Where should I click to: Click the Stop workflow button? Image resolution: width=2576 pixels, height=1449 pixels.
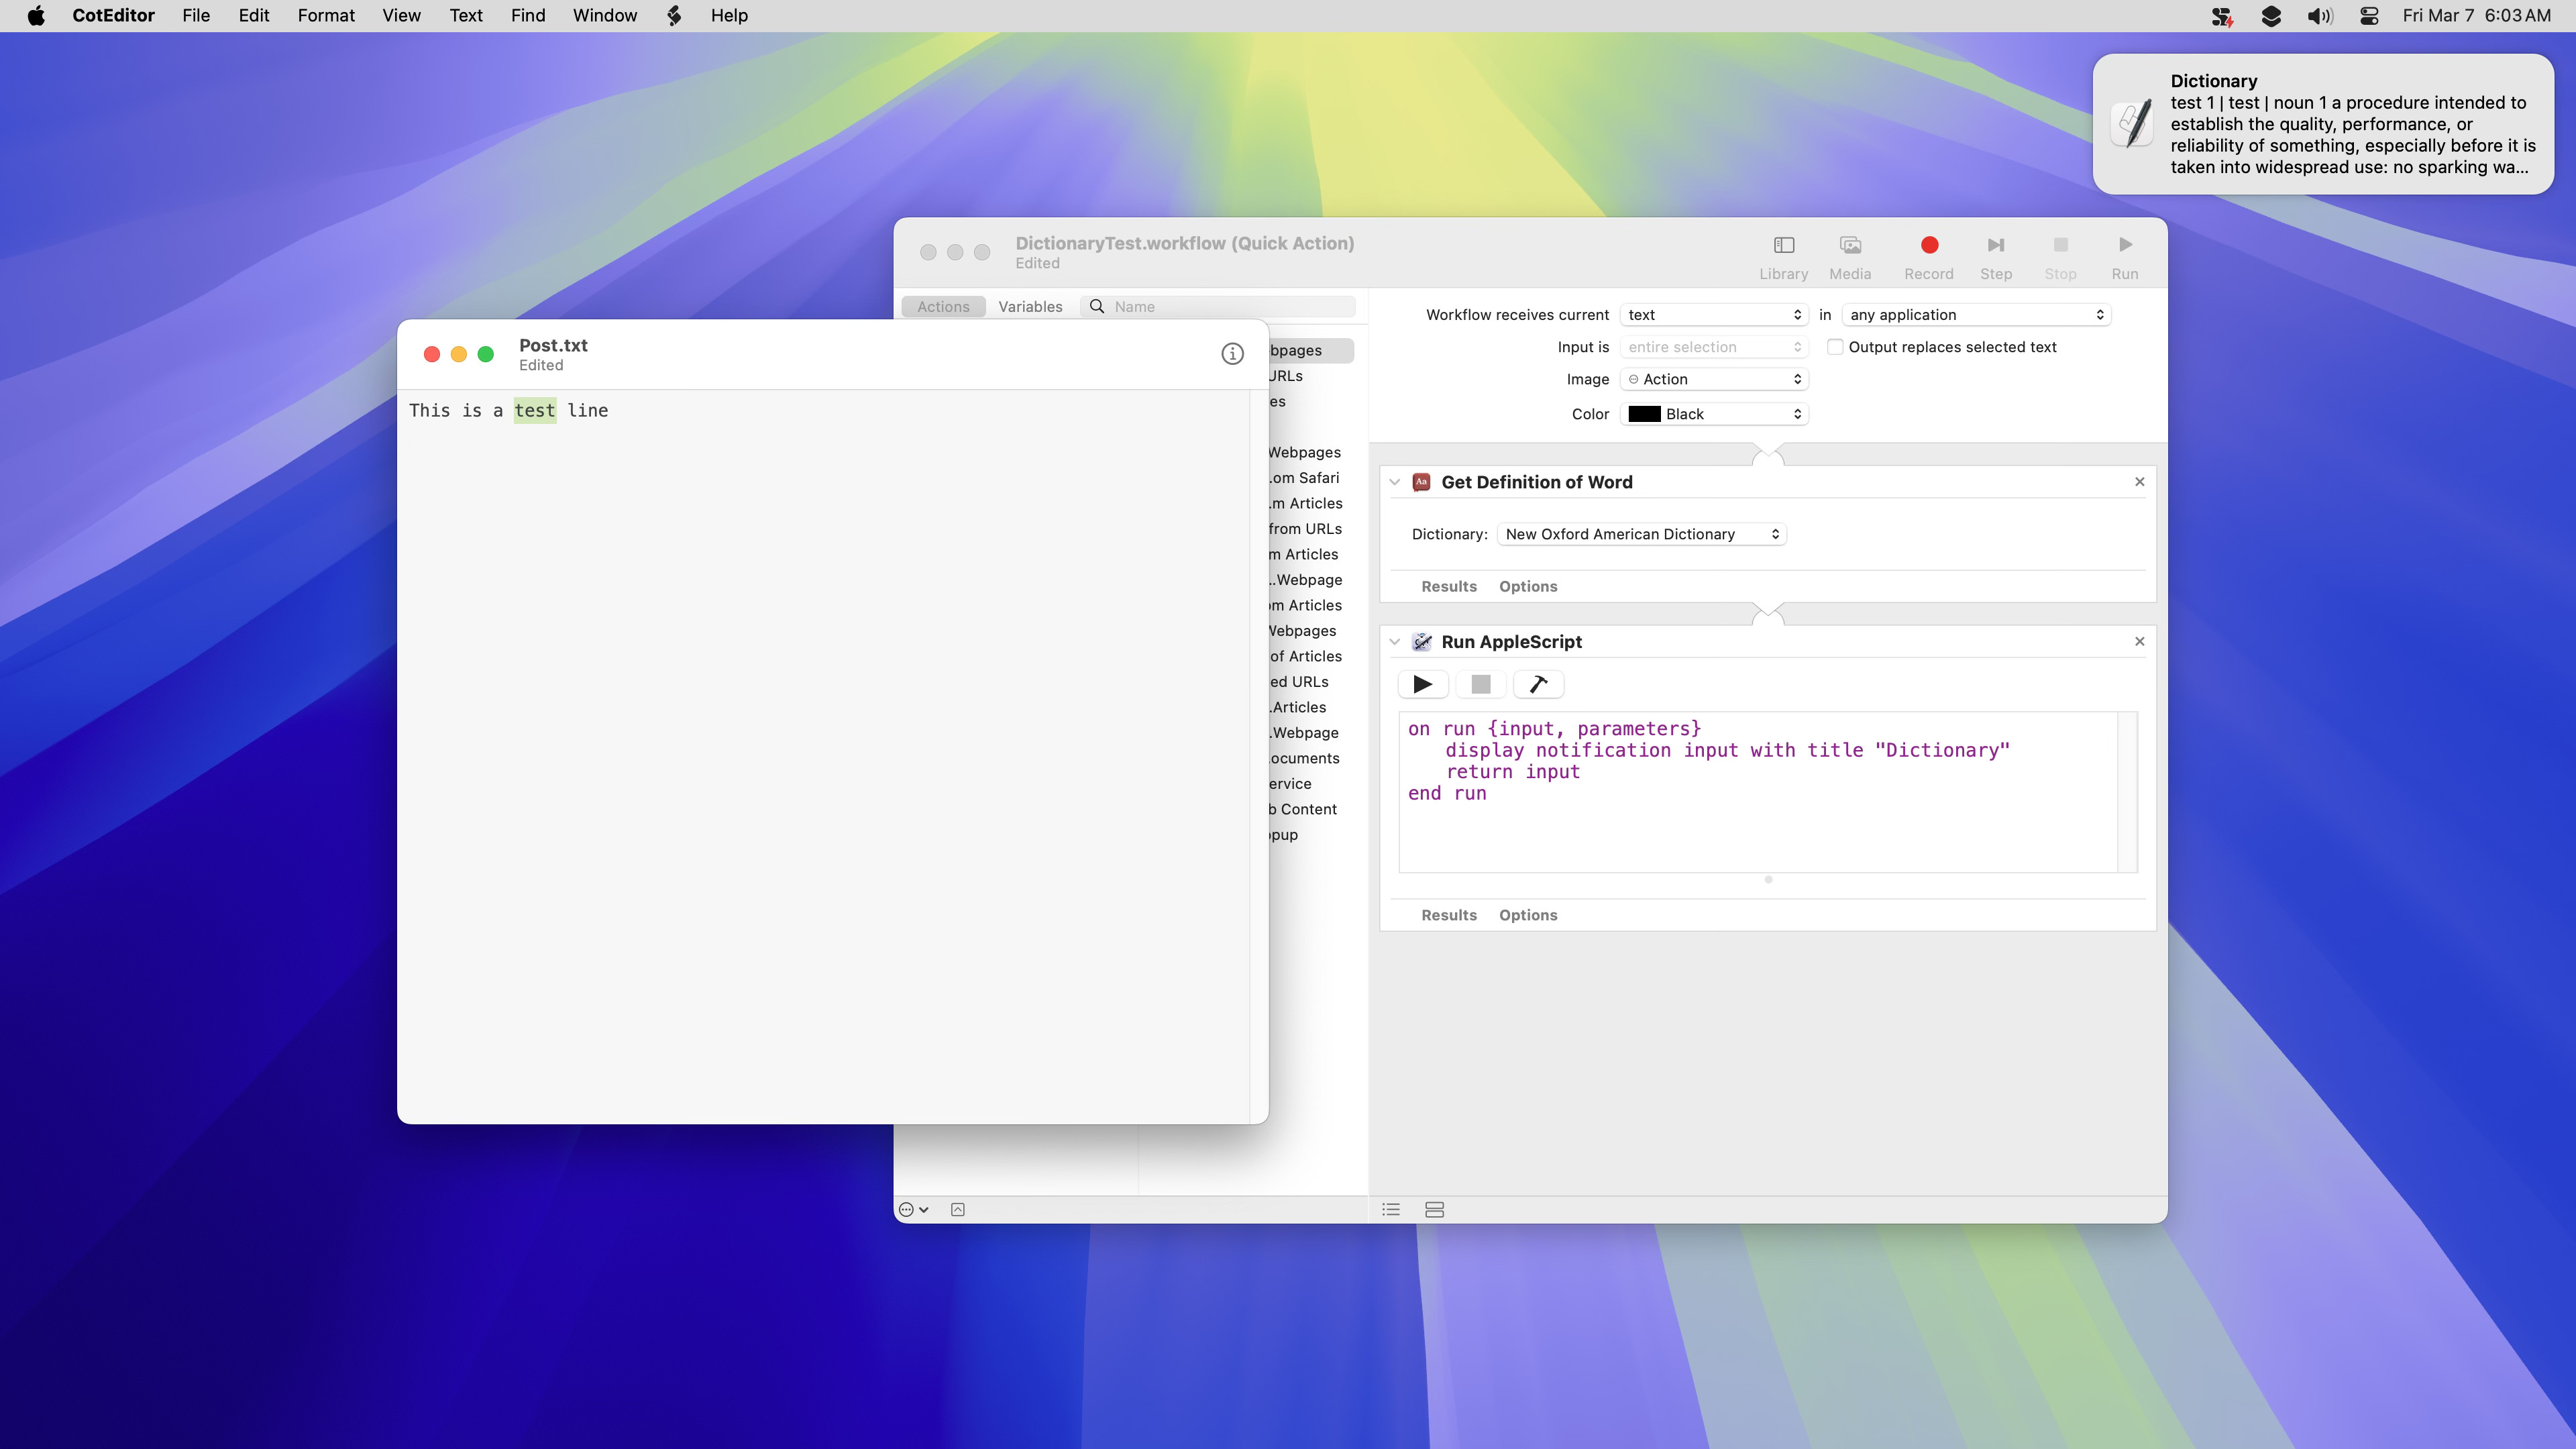point(2060,257)
